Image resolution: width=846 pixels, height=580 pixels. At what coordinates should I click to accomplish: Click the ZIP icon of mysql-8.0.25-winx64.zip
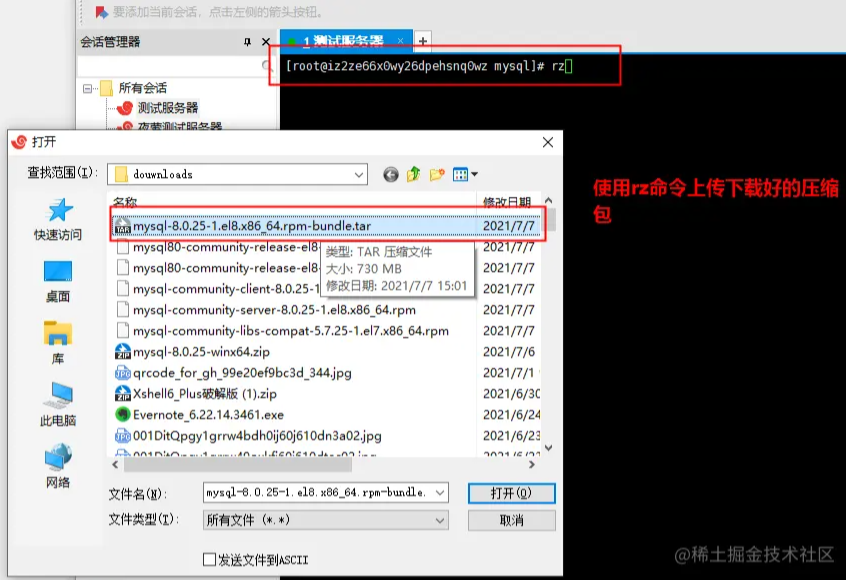pos(123,352)
